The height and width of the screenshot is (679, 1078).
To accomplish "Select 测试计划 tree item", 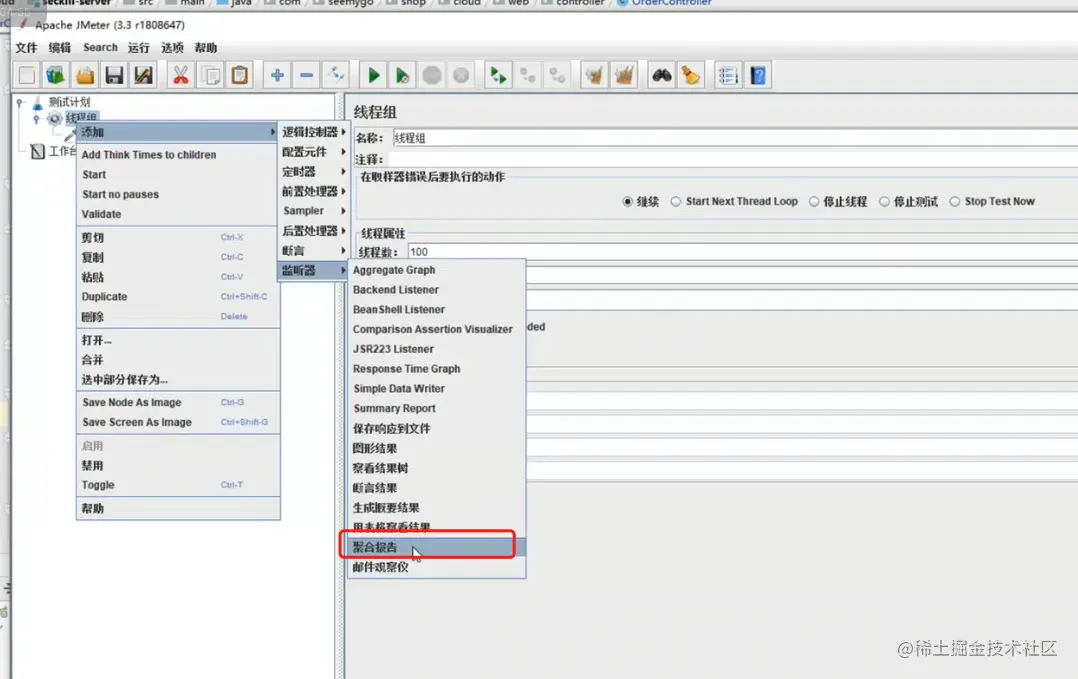I will click(69, 102).
